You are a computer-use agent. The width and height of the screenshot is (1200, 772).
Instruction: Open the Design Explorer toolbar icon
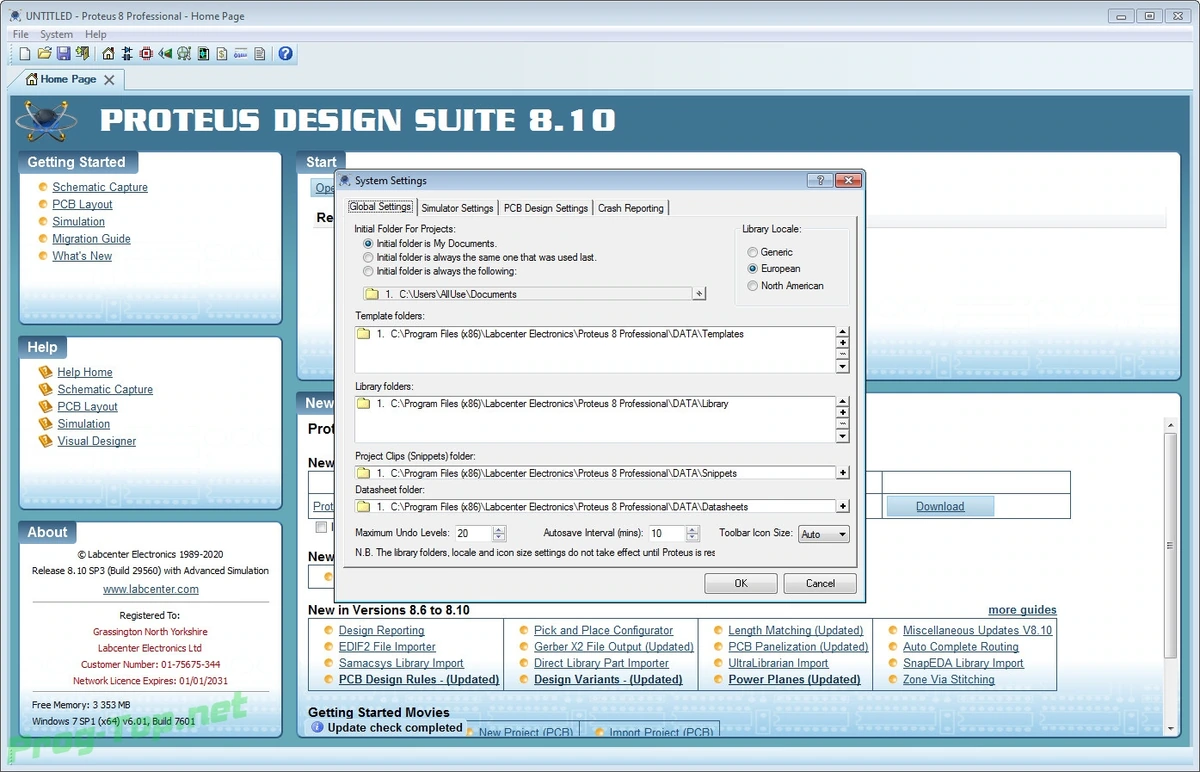(203, 53)
